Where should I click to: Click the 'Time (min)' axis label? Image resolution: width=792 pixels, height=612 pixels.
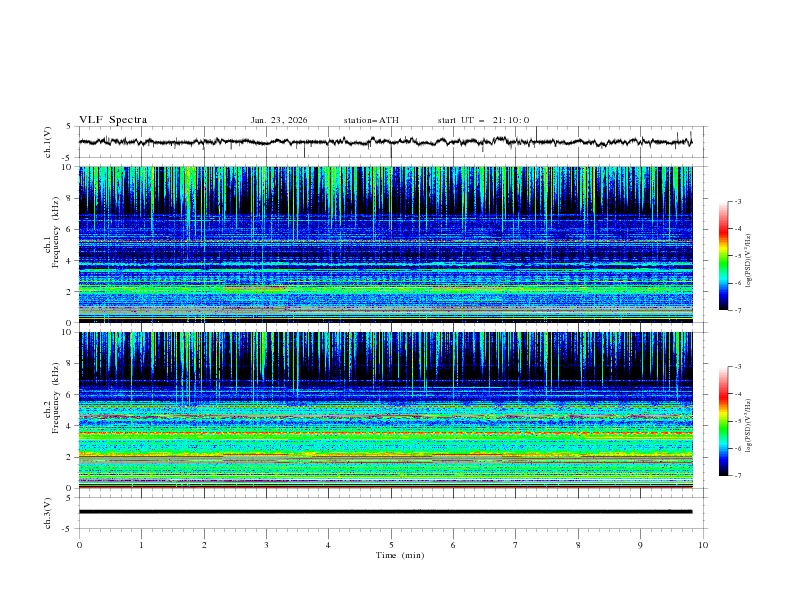(x=400, y=555)
